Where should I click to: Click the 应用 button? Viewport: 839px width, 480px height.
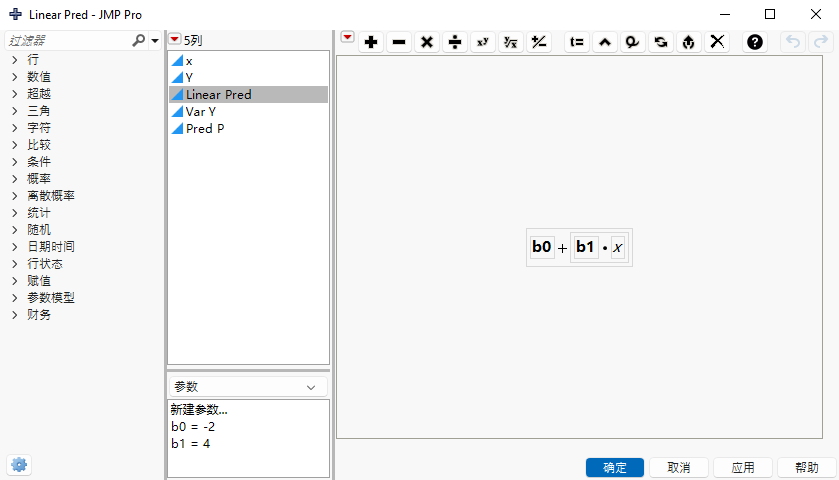click(x=743, y=468)
